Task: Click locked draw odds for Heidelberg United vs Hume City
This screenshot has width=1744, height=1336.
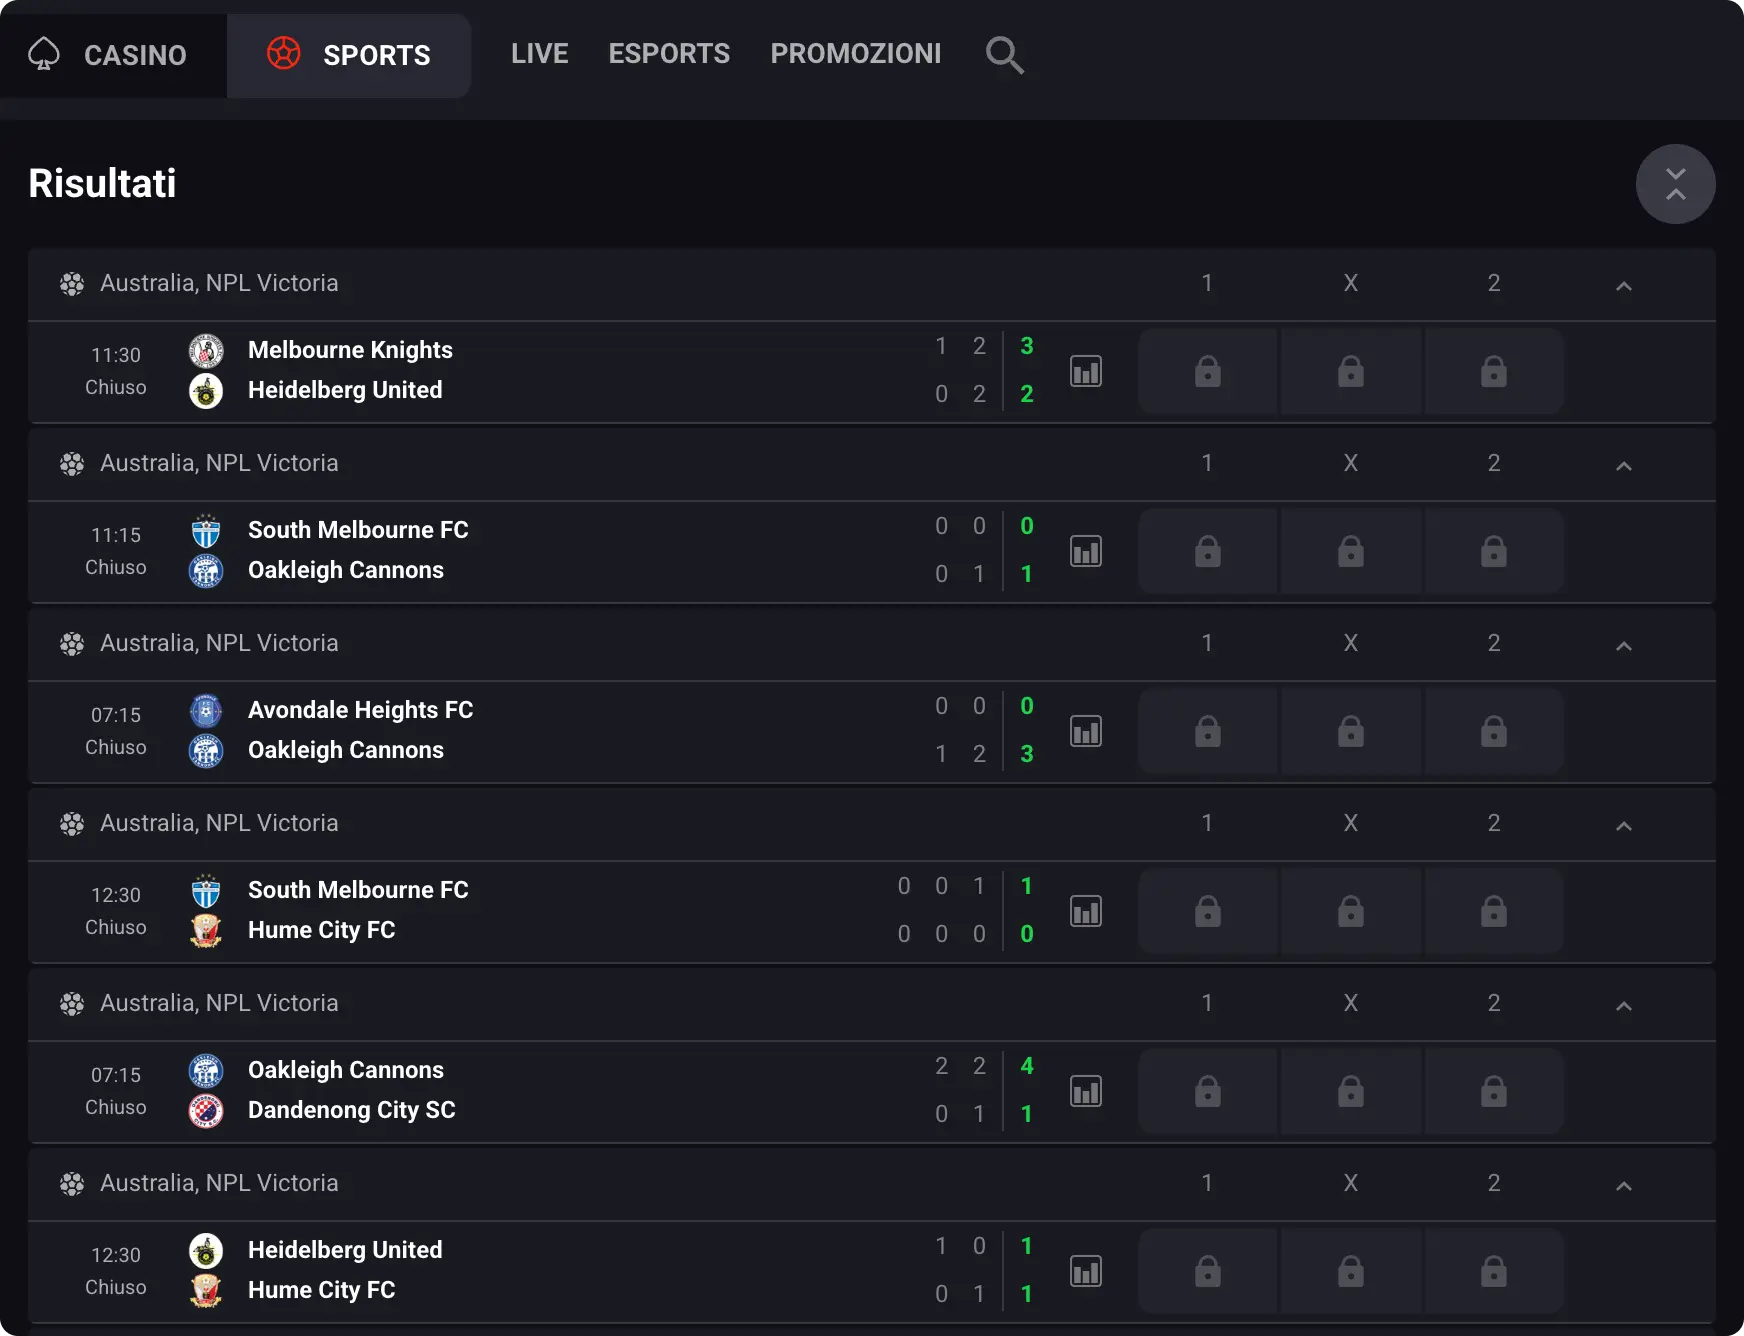Action: (1351, 1271)
